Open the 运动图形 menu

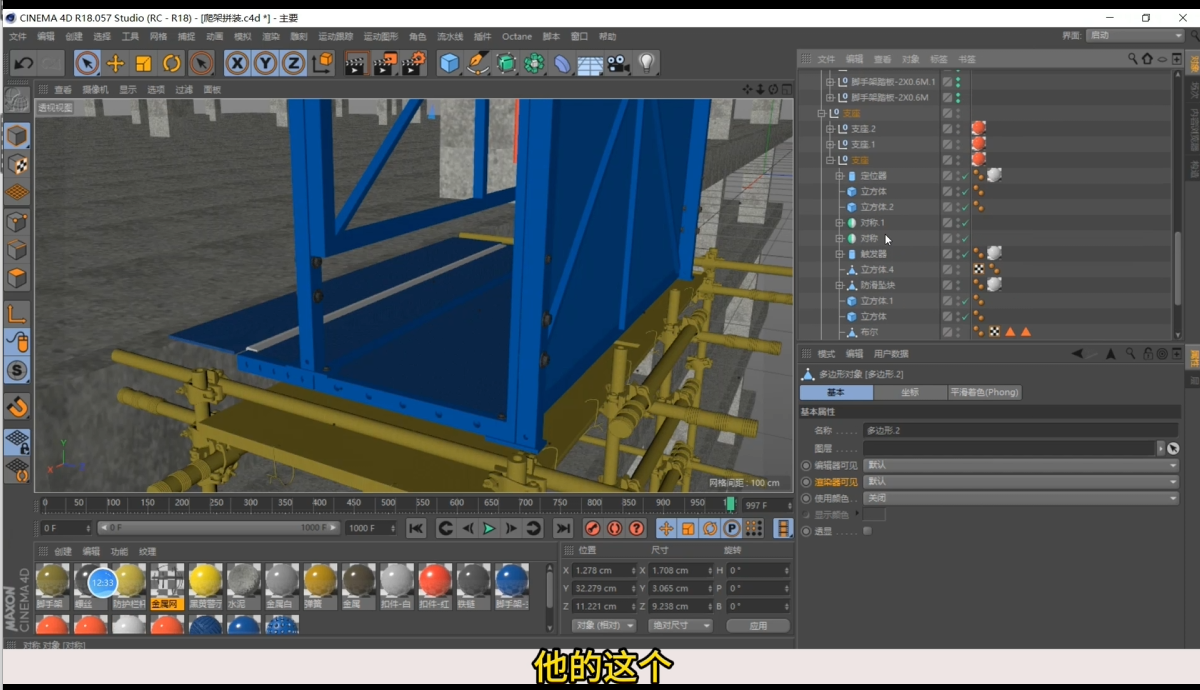tap(379, 36)
